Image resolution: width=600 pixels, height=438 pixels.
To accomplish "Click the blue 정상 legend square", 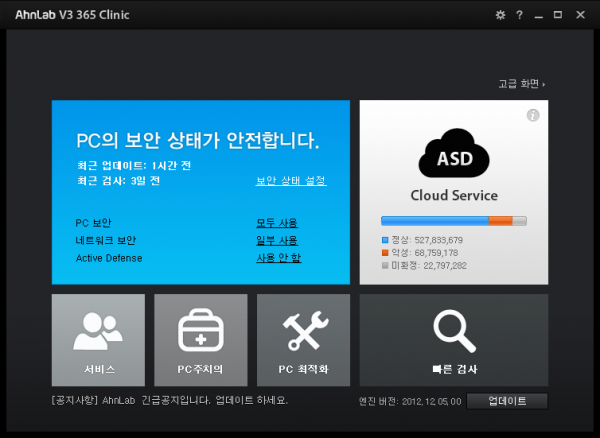I will (x=385, y=240).
